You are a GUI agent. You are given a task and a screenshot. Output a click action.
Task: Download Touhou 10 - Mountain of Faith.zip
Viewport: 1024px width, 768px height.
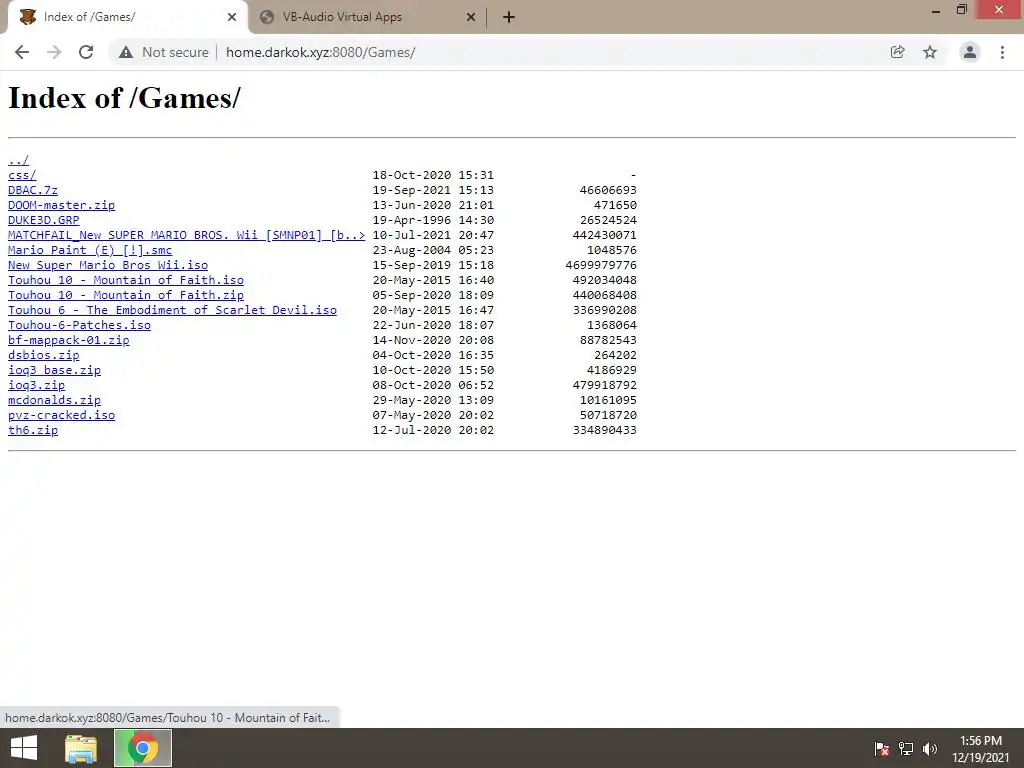pyautogui.click(x=126, y=295)
